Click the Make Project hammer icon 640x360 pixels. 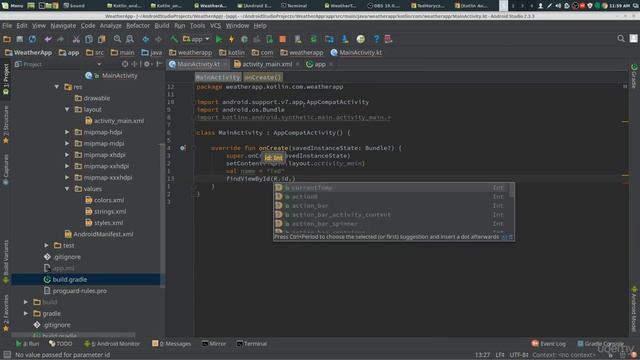coord(174,39)
